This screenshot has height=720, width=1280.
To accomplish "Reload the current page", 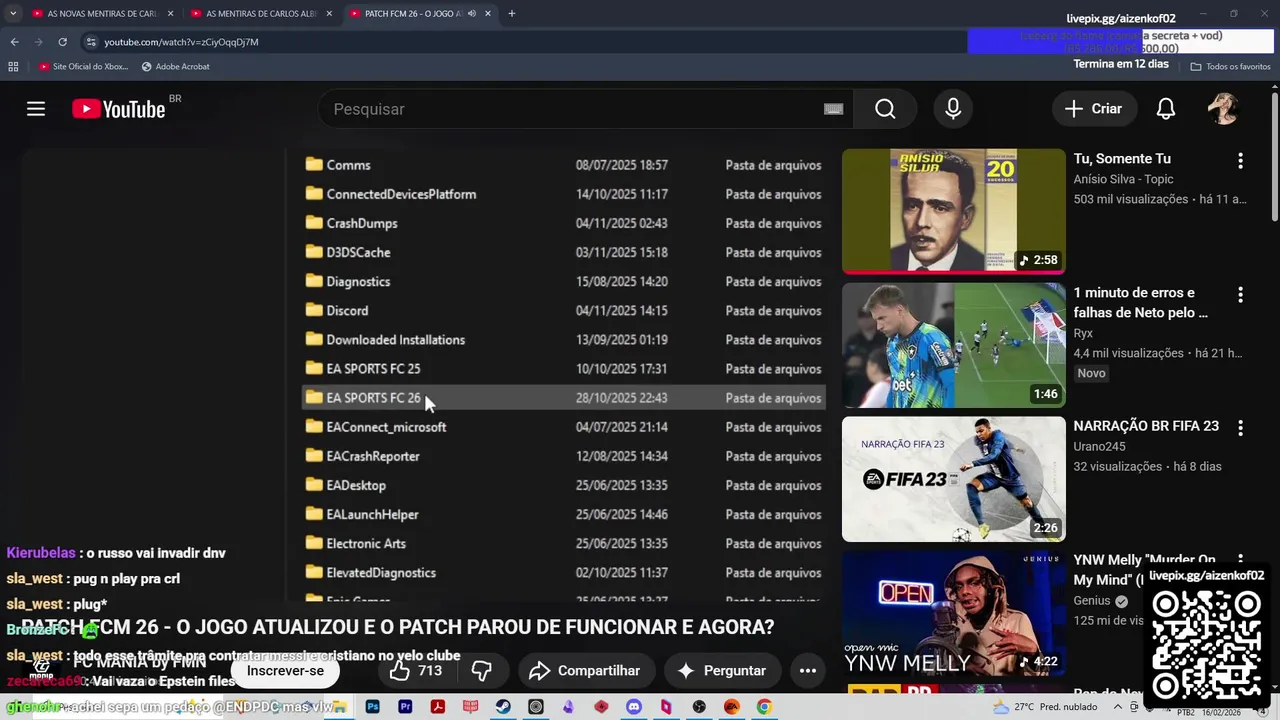I will [62, 42].
